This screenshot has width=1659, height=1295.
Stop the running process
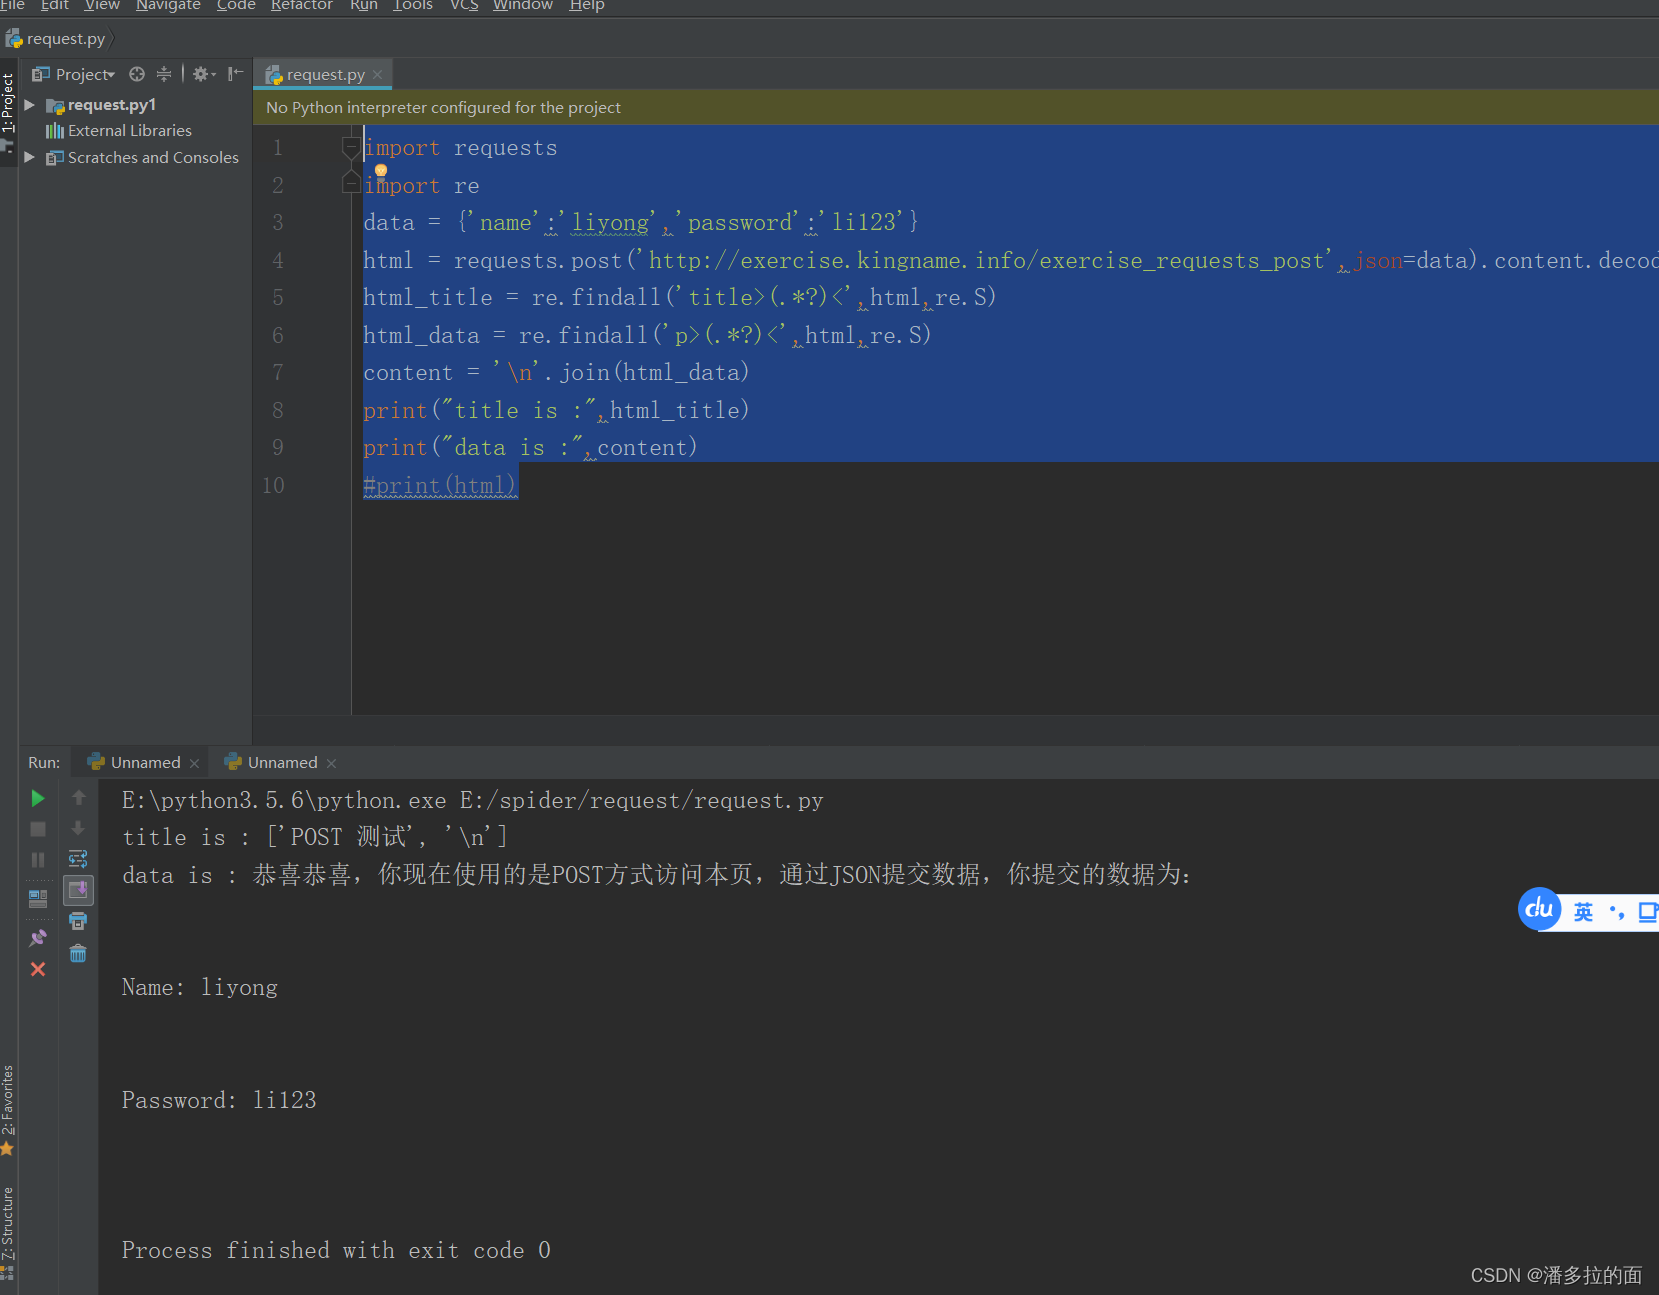[37, 829]
